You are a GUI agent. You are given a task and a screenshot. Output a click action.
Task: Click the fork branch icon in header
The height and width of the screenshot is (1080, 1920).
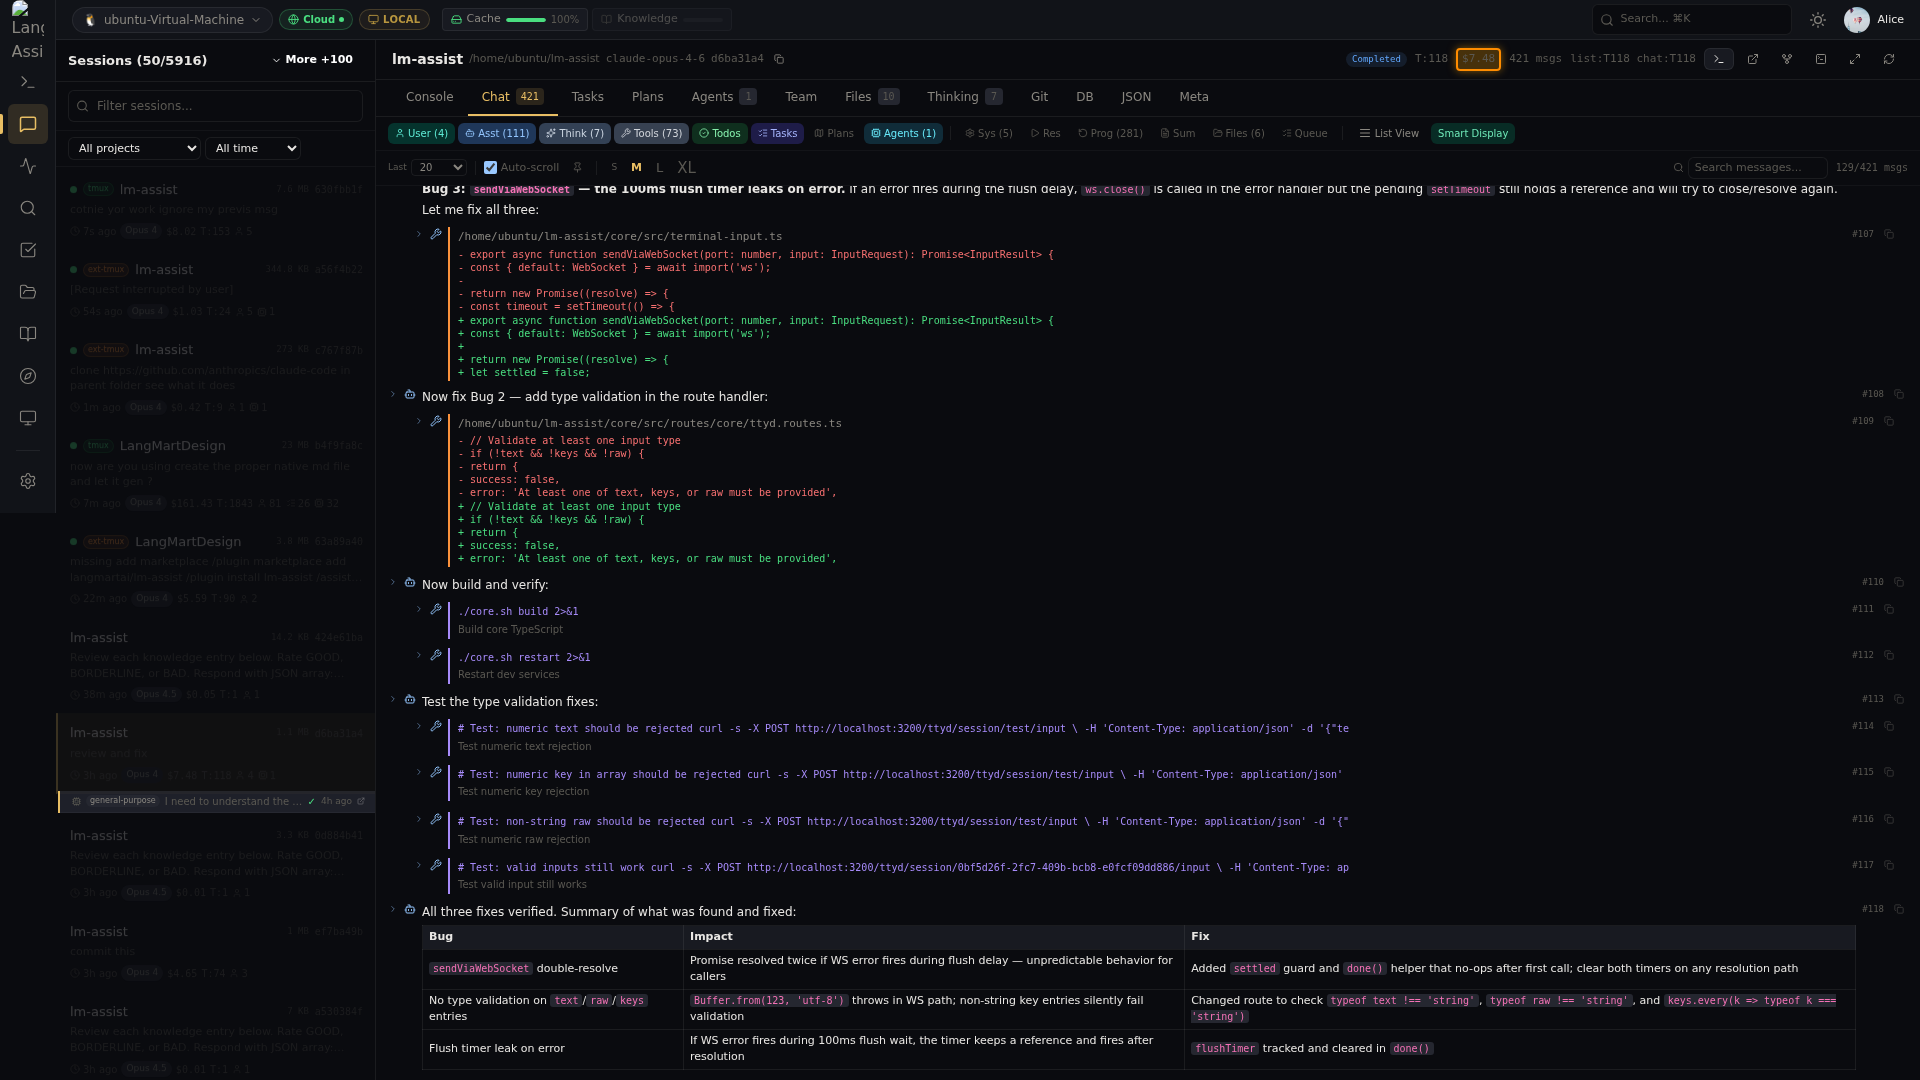1787,59
